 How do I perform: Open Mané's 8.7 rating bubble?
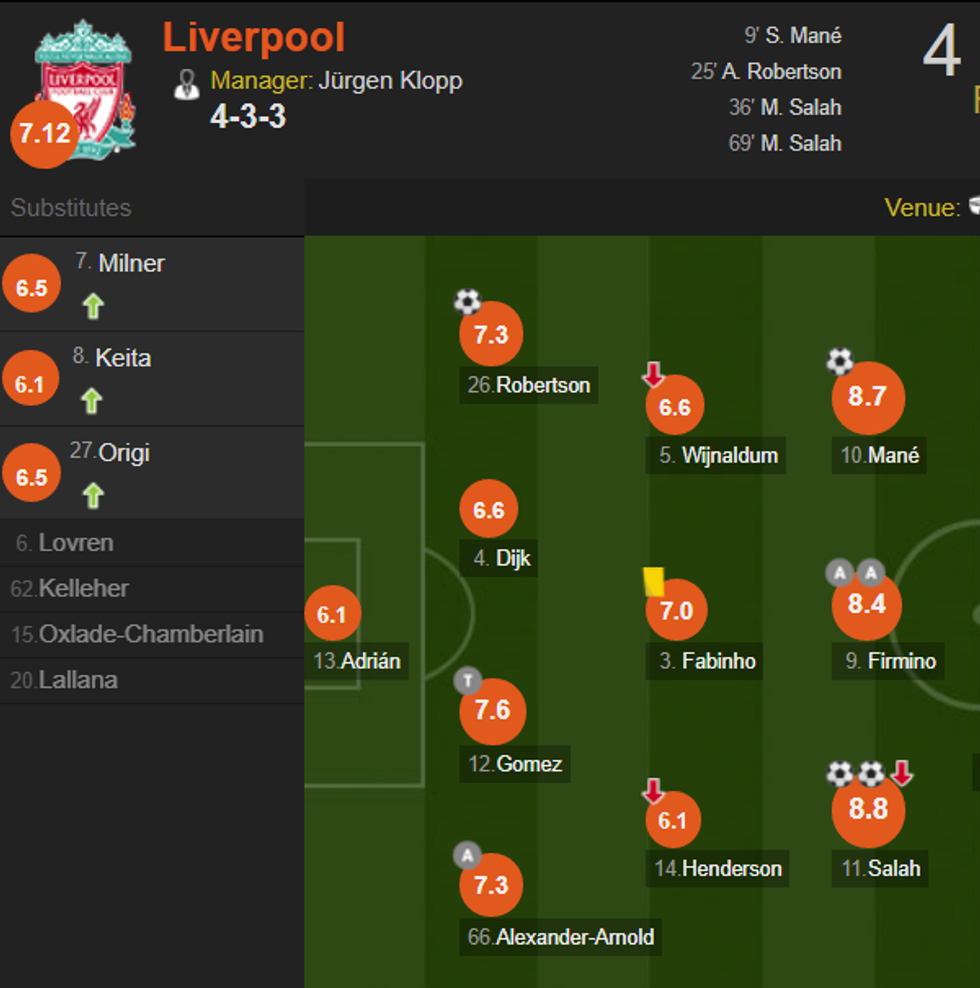(x=868, y=397)
